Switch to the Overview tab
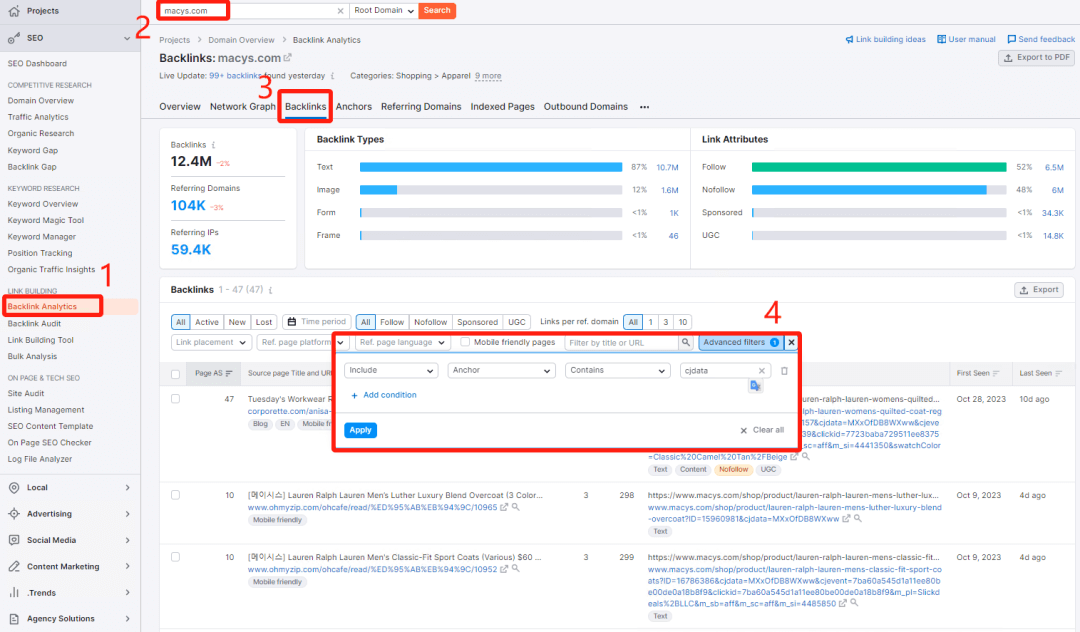The height and width of the screenshot is (632, 1080). pyautogui.click(x=180, y=107)
